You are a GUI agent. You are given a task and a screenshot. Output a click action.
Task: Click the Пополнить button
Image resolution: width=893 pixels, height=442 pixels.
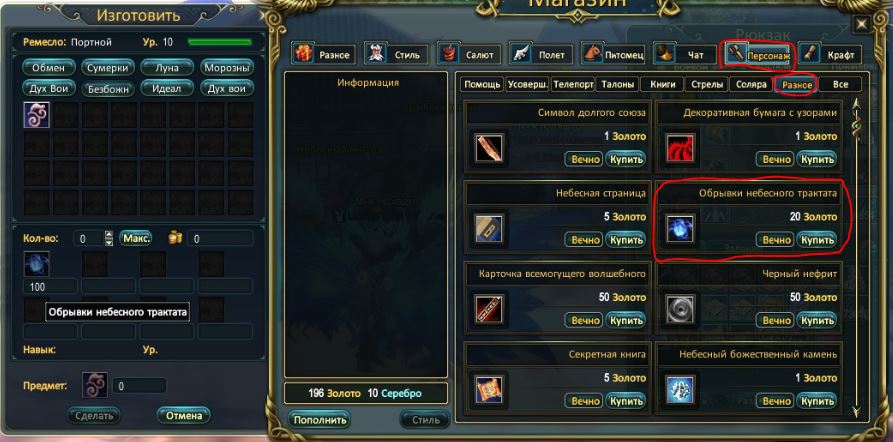319,420
